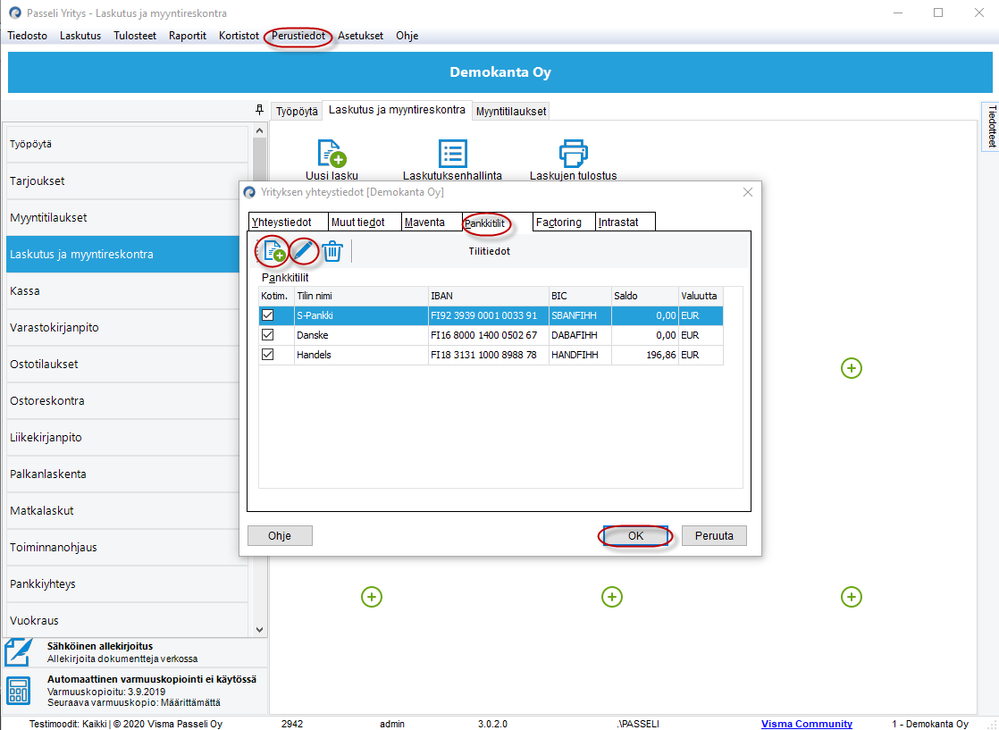Switch to the Yhteystiedot tab
Viewport: 999px width, 730px height.
click(x=288, y=222)
